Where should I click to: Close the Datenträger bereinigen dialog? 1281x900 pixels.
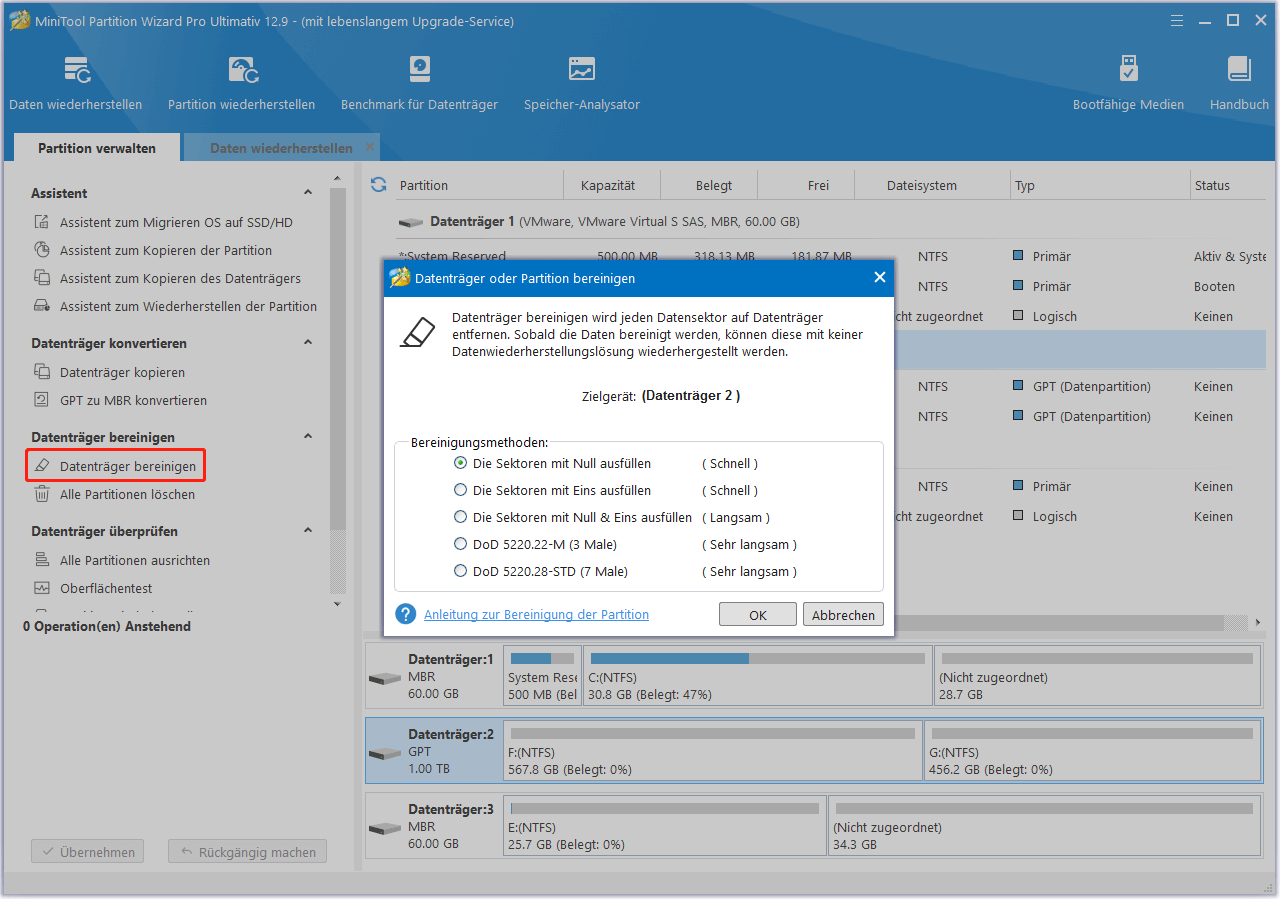tap(880, 278)
